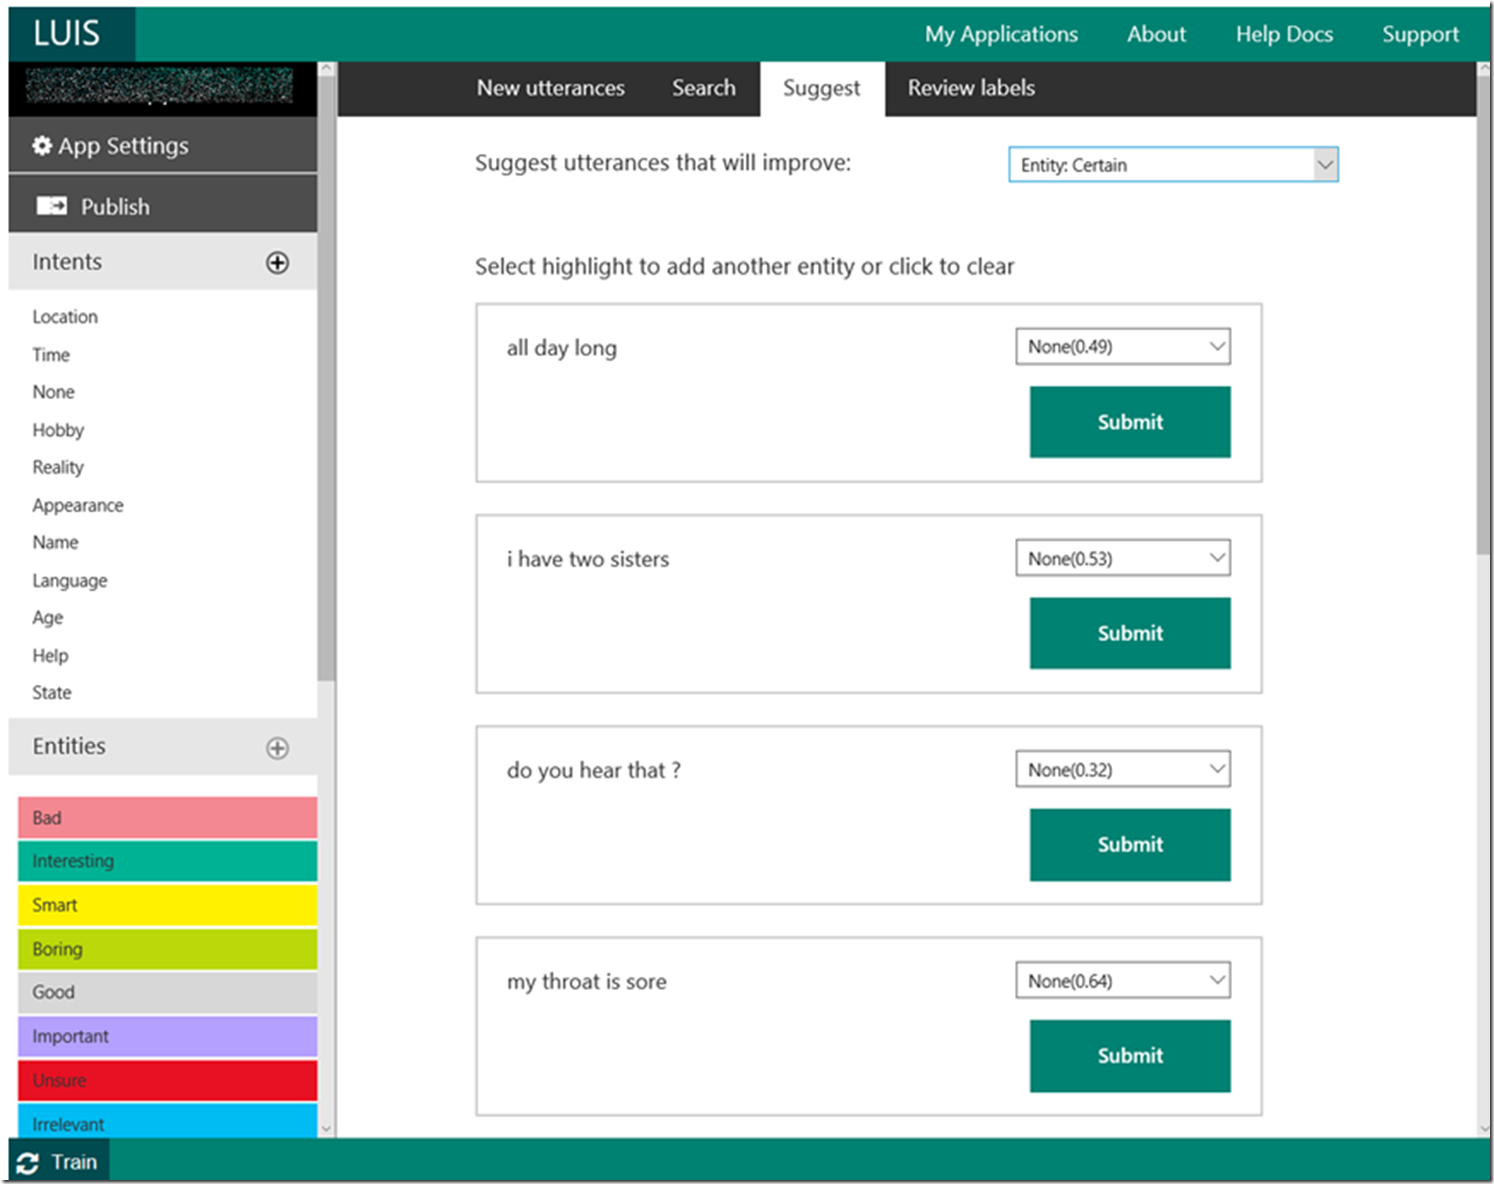Open the Entity: Certain dropdown
The height and width of the screenshot is (1184, 1494).
(x=1173, y=165)
